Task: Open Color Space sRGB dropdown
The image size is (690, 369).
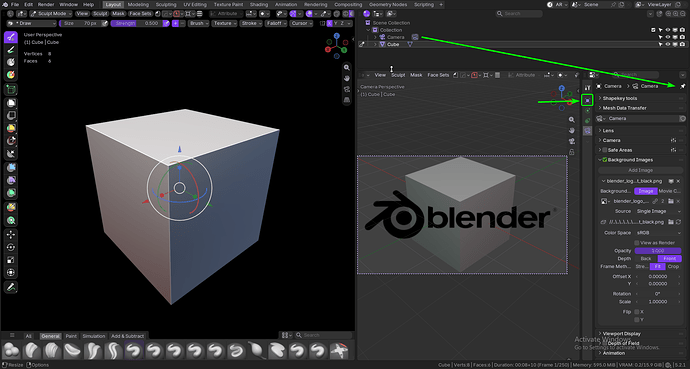Action: click(658, 233)
